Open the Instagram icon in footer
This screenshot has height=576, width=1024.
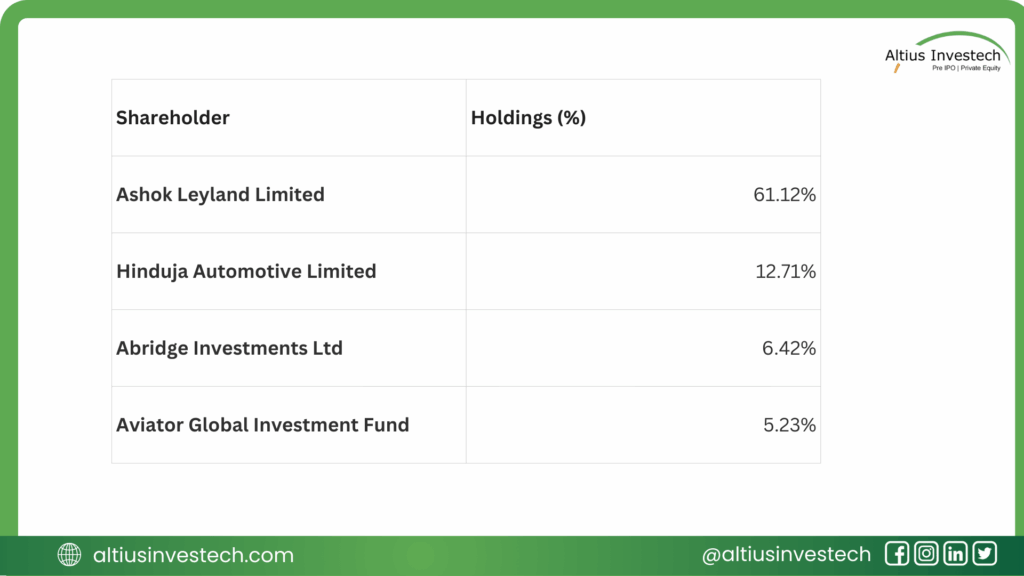tap(927, 554)
